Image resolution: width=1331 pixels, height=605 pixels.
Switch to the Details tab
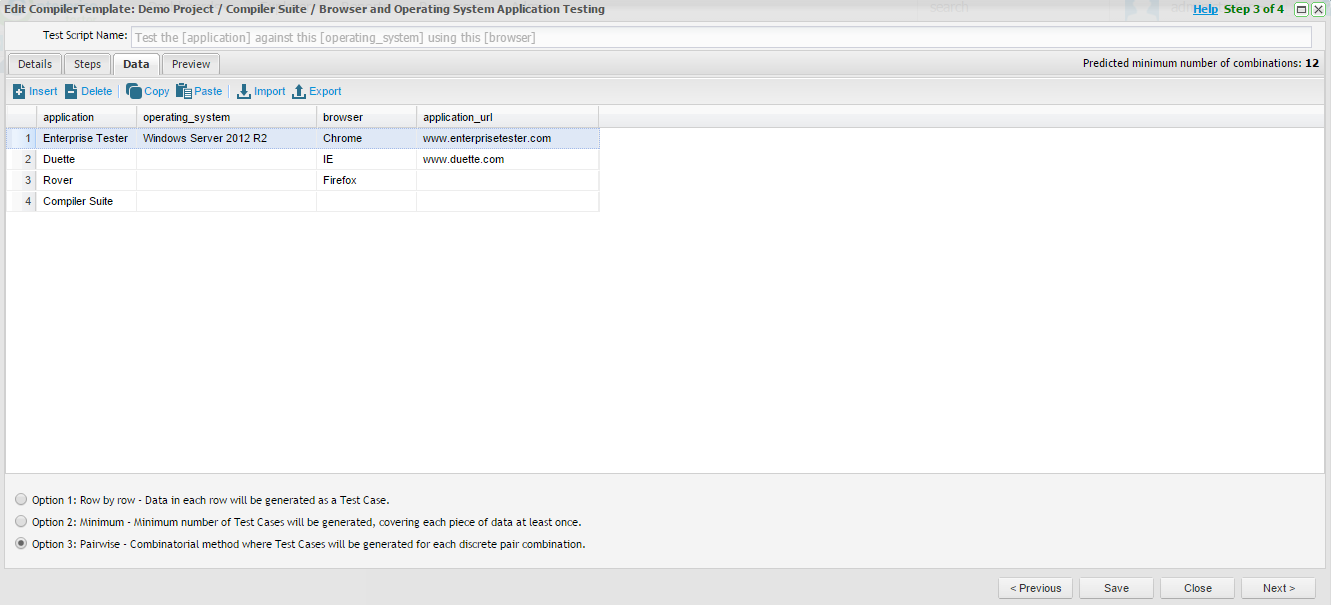pyautogui.click(x=35, y=64)
